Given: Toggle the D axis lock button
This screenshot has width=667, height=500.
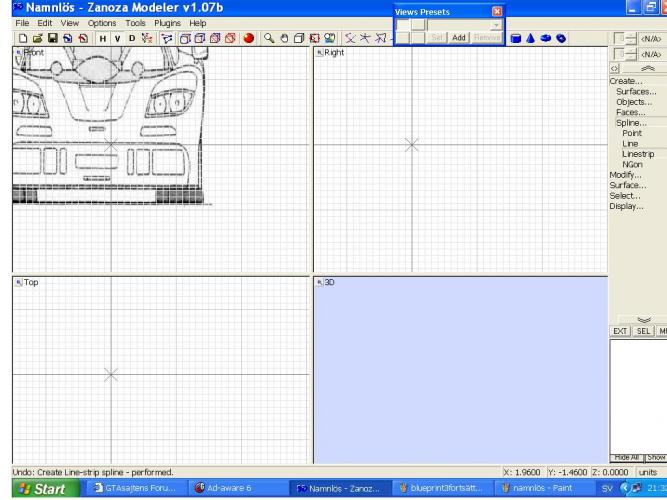Looking at the screenshot, I should click(x=132, y=38).
